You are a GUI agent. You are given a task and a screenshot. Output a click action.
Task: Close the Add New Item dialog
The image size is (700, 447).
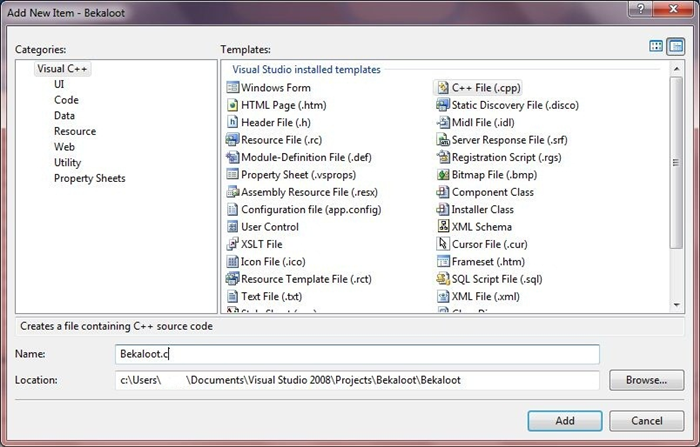coord(673,9)
